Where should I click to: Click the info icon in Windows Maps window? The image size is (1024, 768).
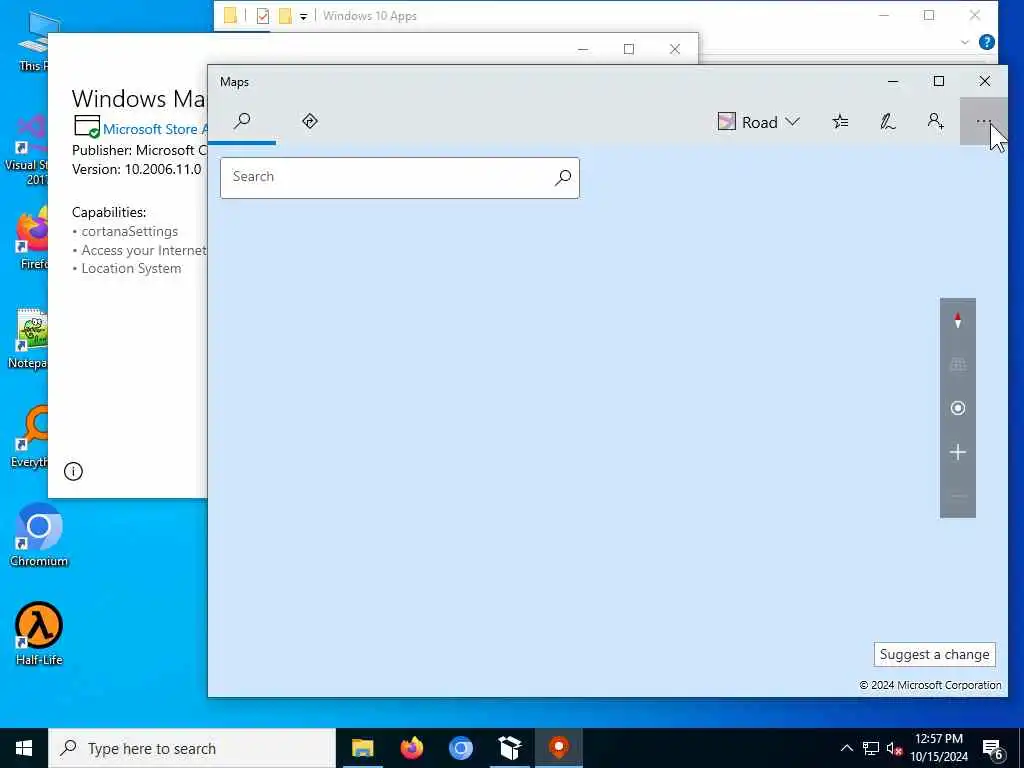click(x=73, y=472)
